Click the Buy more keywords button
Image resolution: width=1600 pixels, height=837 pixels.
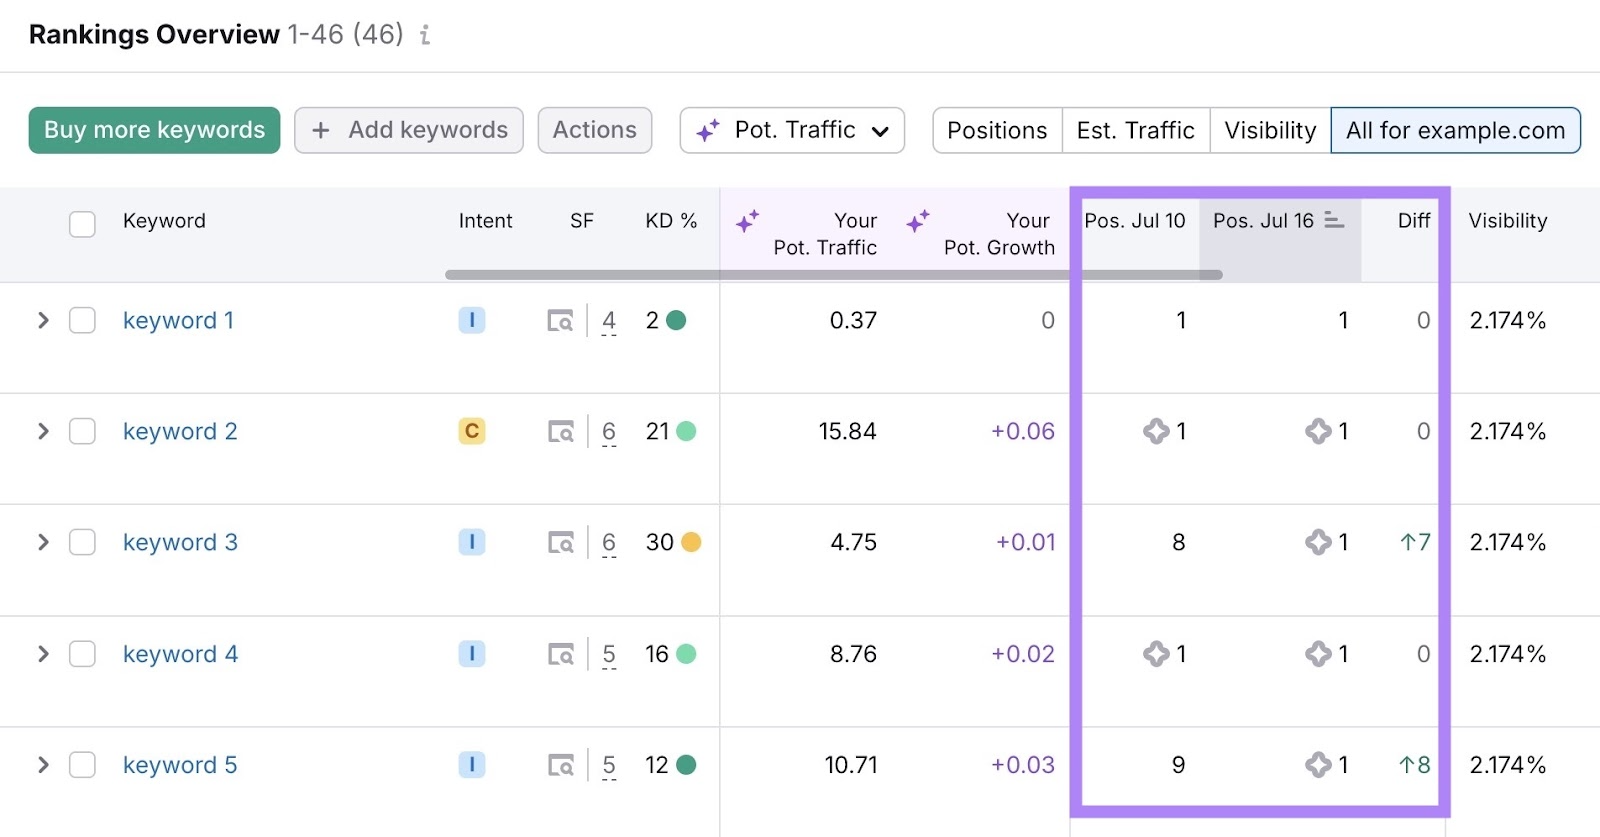(x=154, y=130)
